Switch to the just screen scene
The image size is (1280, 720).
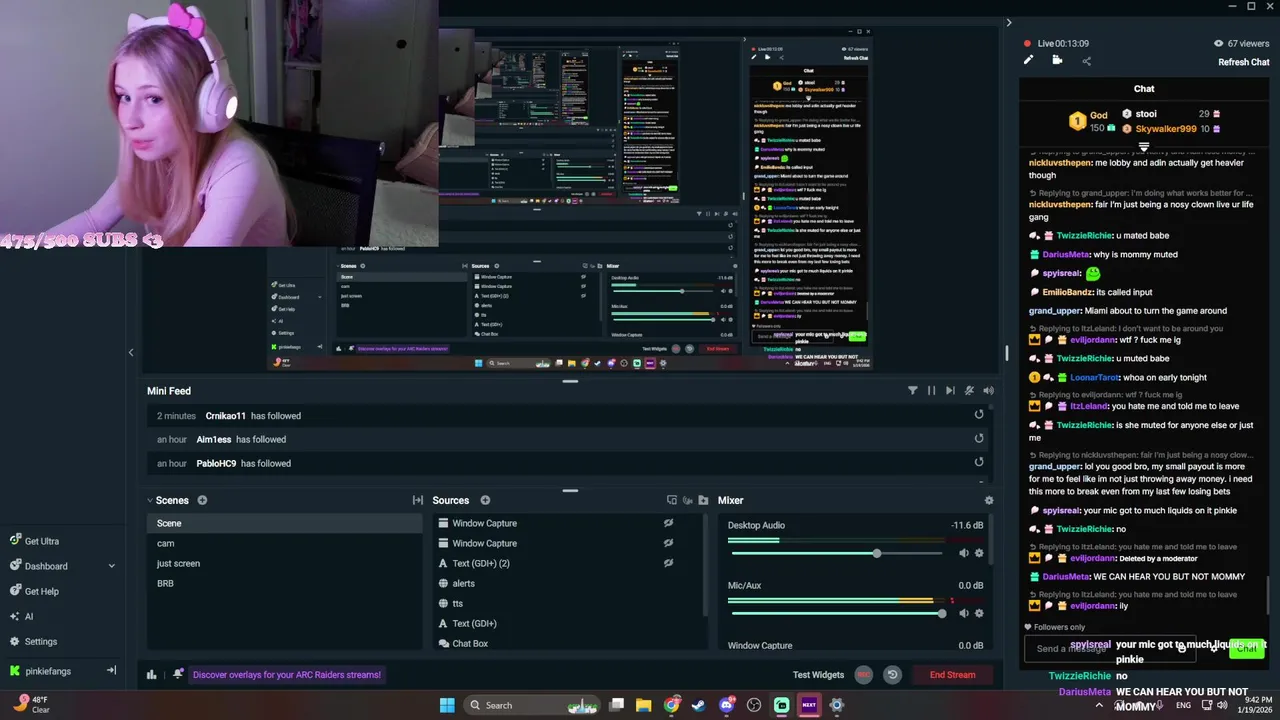coord(285,563)
